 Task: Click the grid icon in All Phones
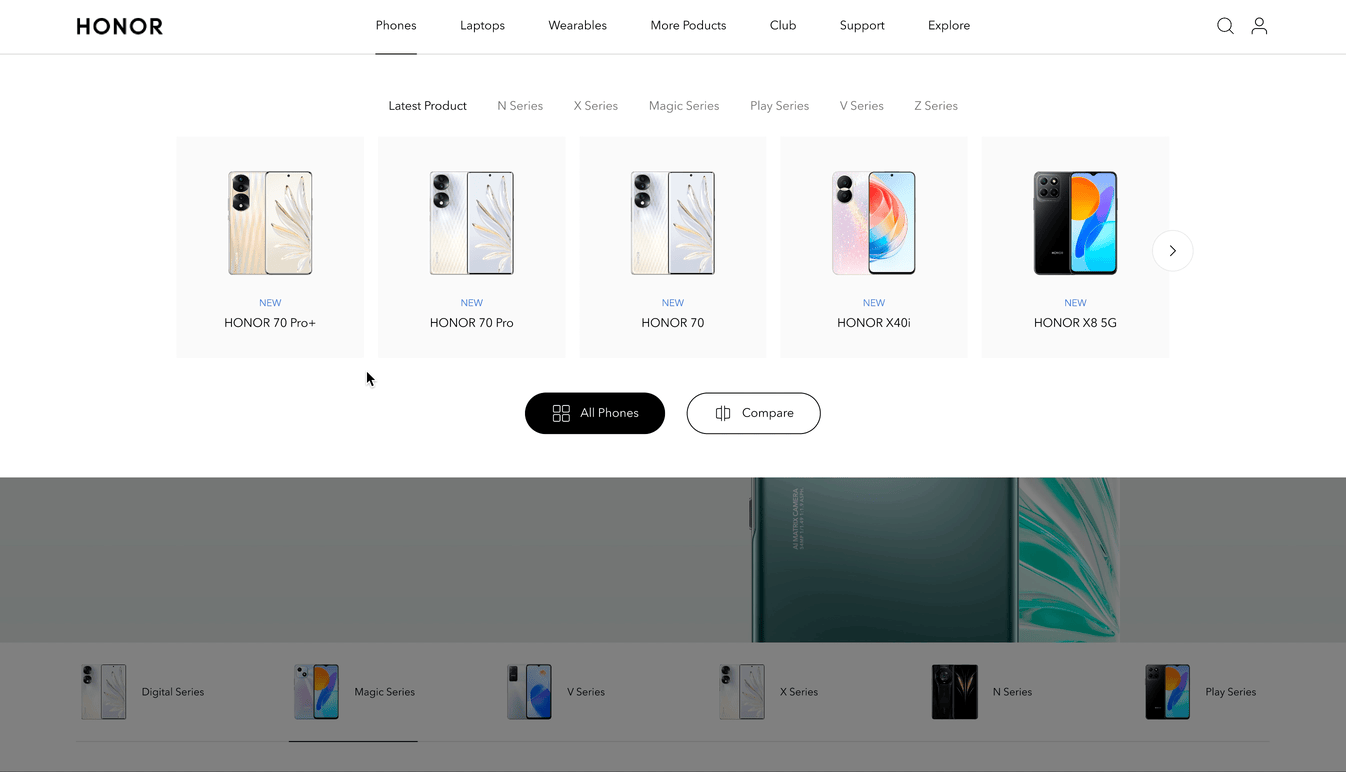[x=561, y=413]
